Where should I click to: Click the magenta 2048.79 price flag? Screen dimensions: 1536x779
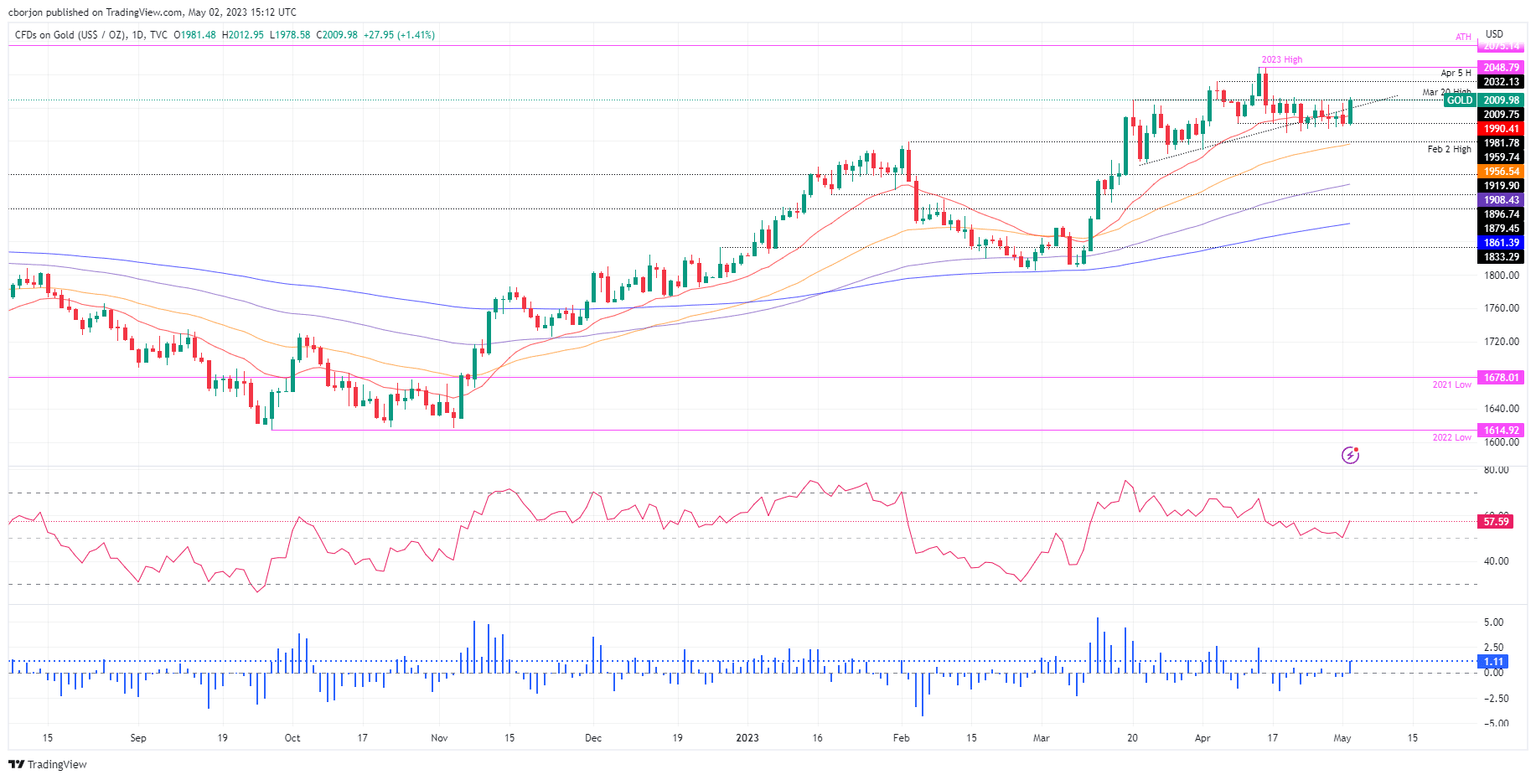[x=1501, y=67]
